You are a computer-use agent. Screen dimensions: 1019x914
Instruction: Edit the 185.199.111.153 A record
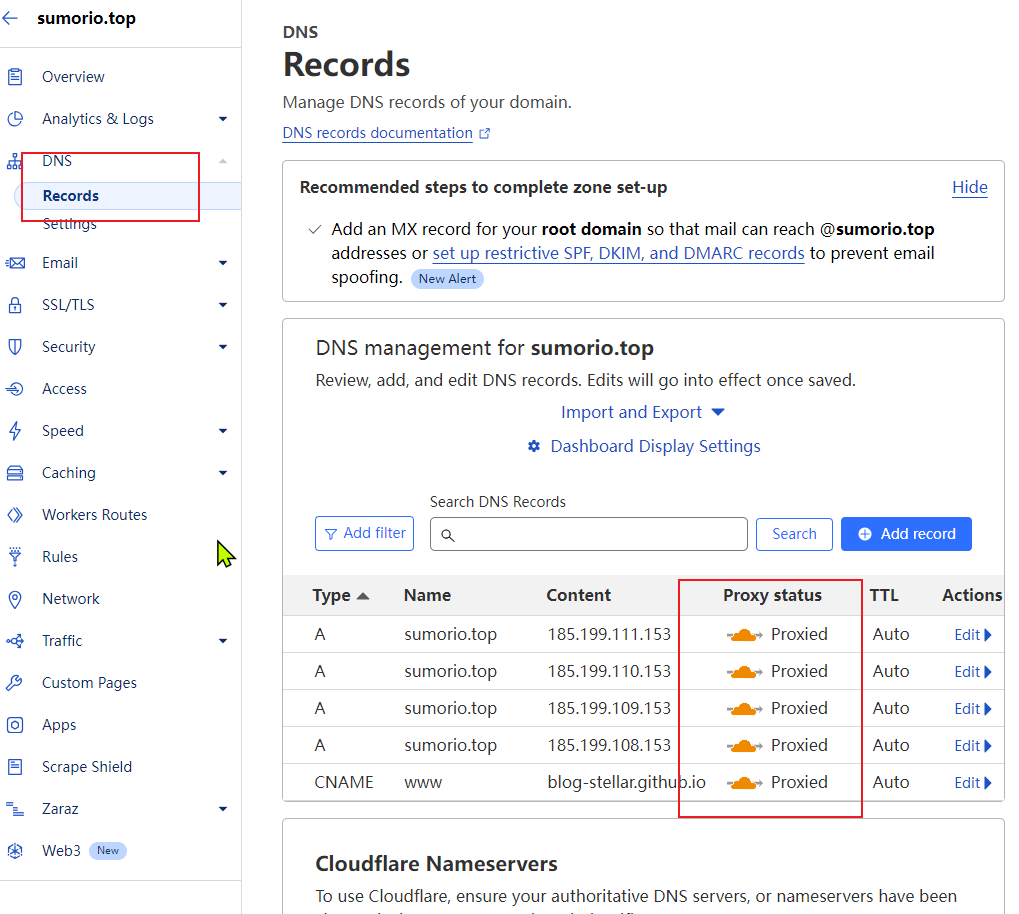972,635
